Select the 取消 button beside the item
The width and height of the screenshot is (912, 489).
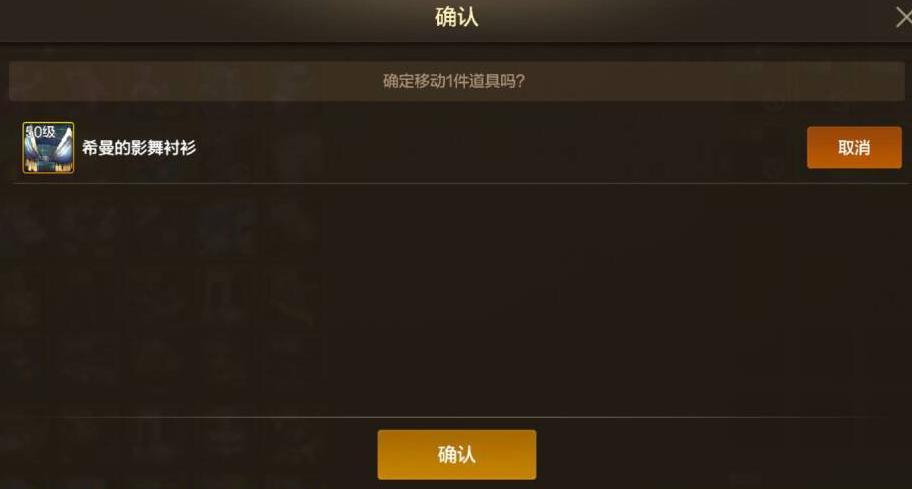854,148
